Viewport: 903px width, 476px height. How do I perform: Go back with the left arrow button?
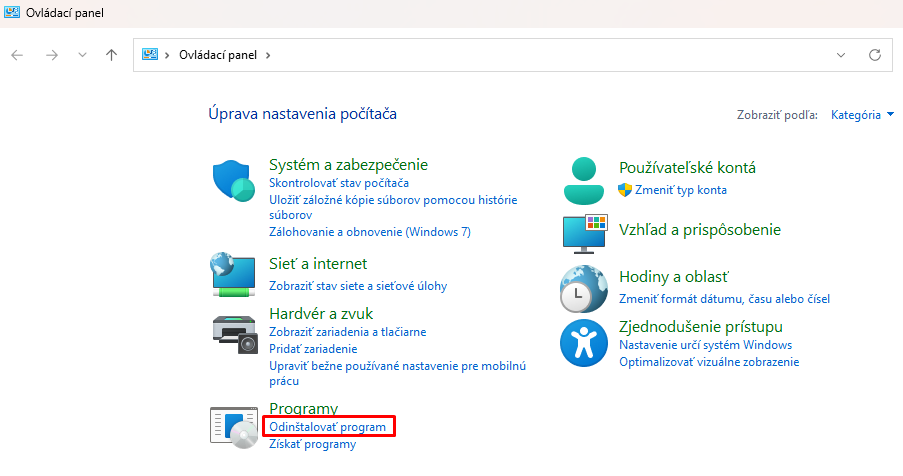pos(17,55)
